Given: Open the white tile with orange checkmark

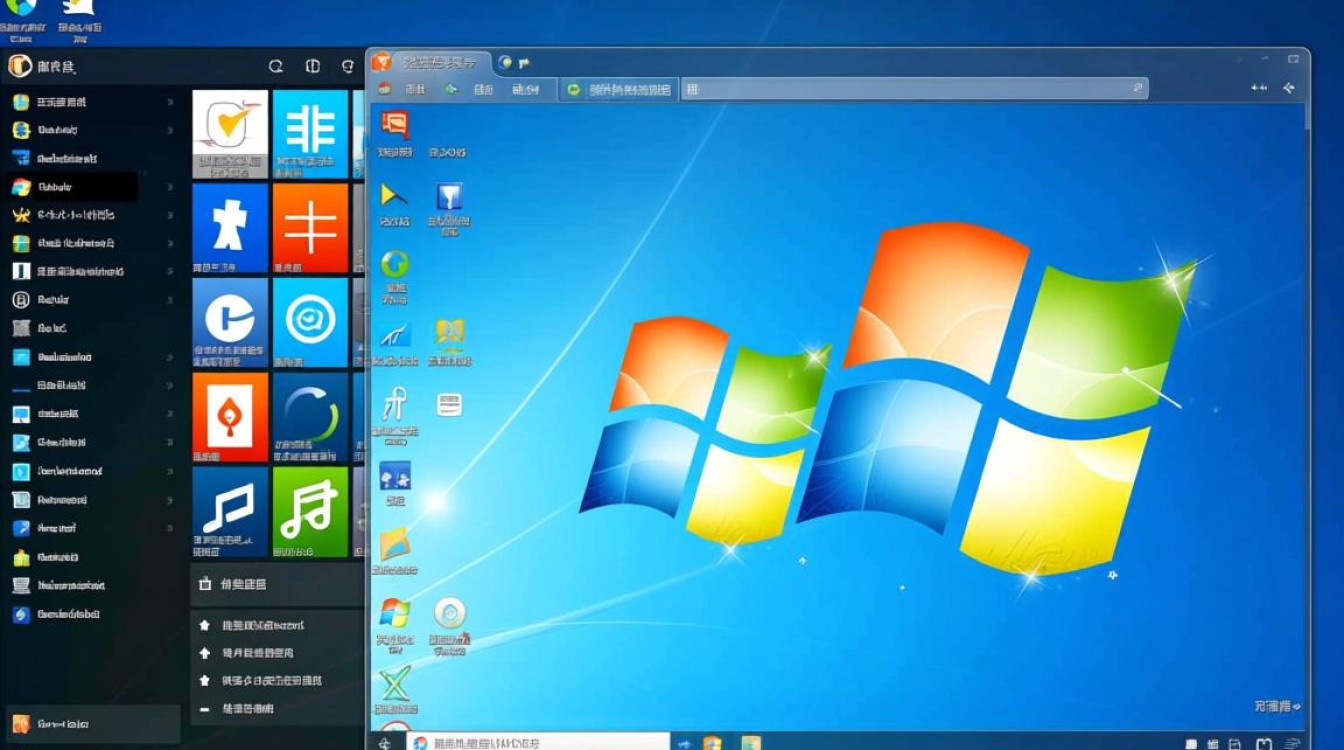Looking at the screenshot, I should click(230, 134).
